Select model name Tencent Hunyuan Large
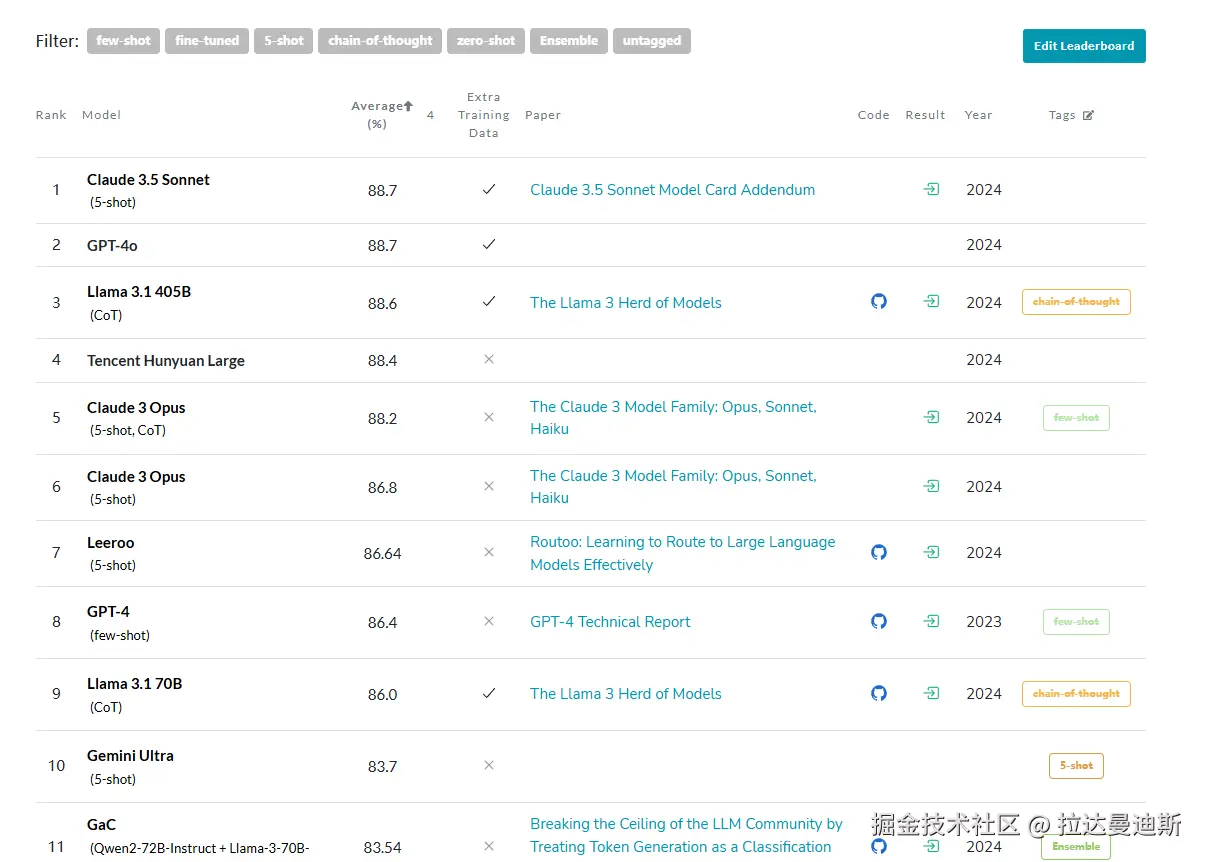The image size is (1205, 862). click(166, 361)
